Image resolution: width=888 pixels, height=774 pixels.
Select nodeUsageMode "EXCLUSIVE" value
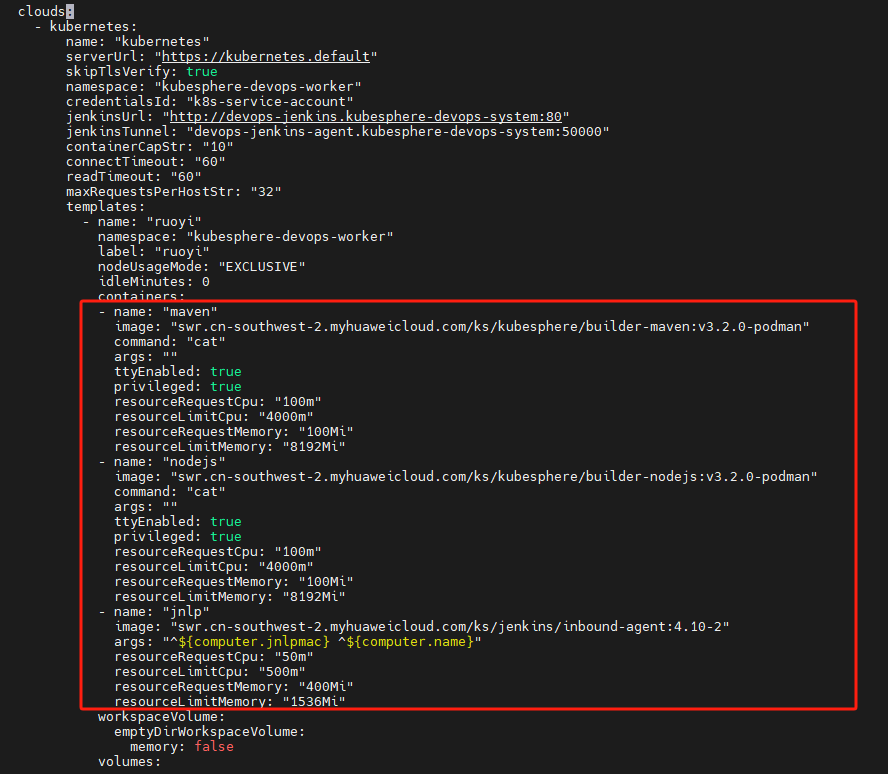tap(262, 267)
